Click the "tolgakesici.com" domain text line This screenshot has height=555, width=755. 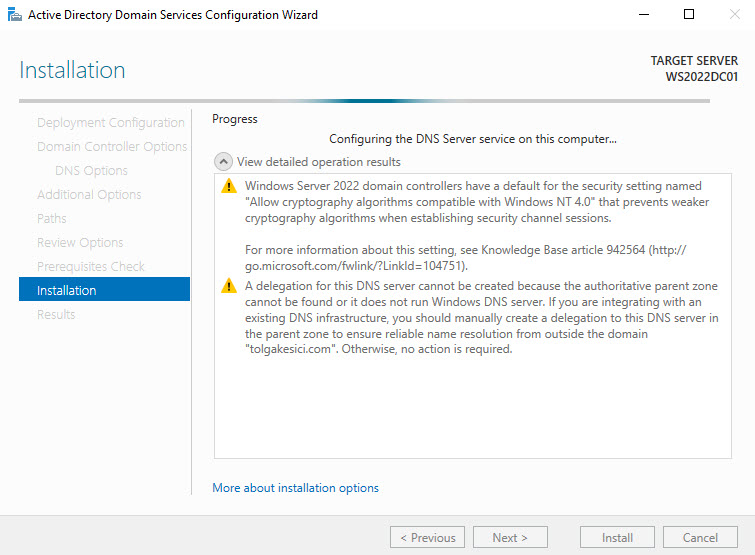point(378,349)
